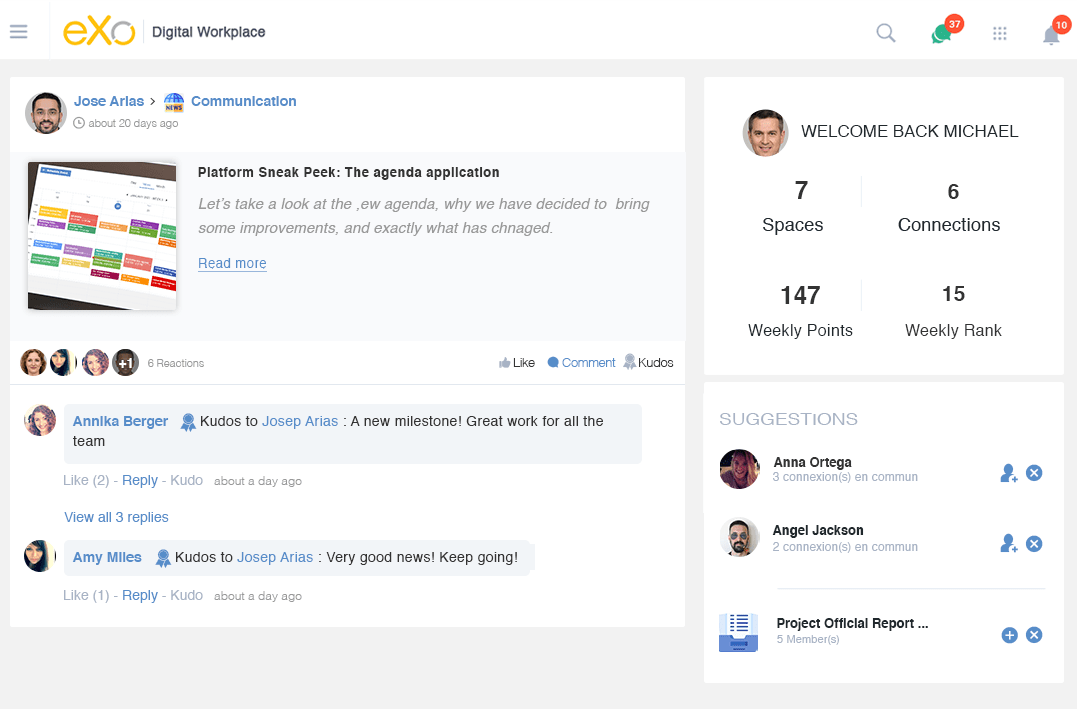
Task: Reply to Amy Miles's comment
Action: tap(139, 595)
